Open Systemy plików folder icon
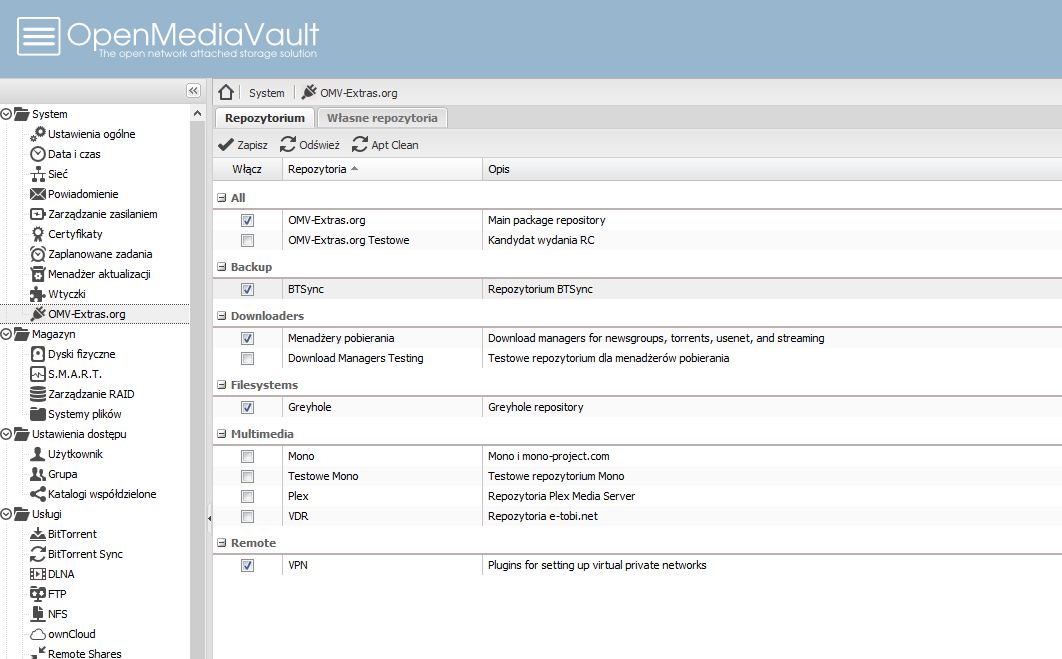This screenshot has width=1062, height=659. (38, 414)
